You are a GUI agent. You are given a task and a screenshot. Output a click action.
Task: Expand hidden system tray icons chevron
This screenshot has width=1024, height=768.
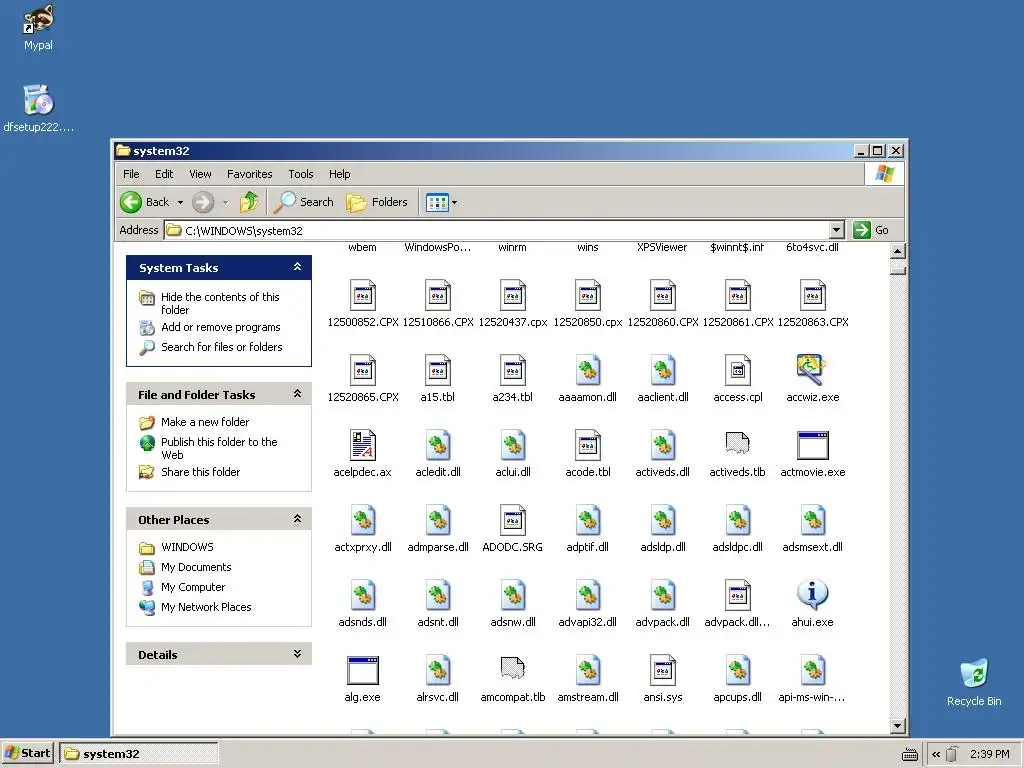pyautogui.click(x=936, y=754)
